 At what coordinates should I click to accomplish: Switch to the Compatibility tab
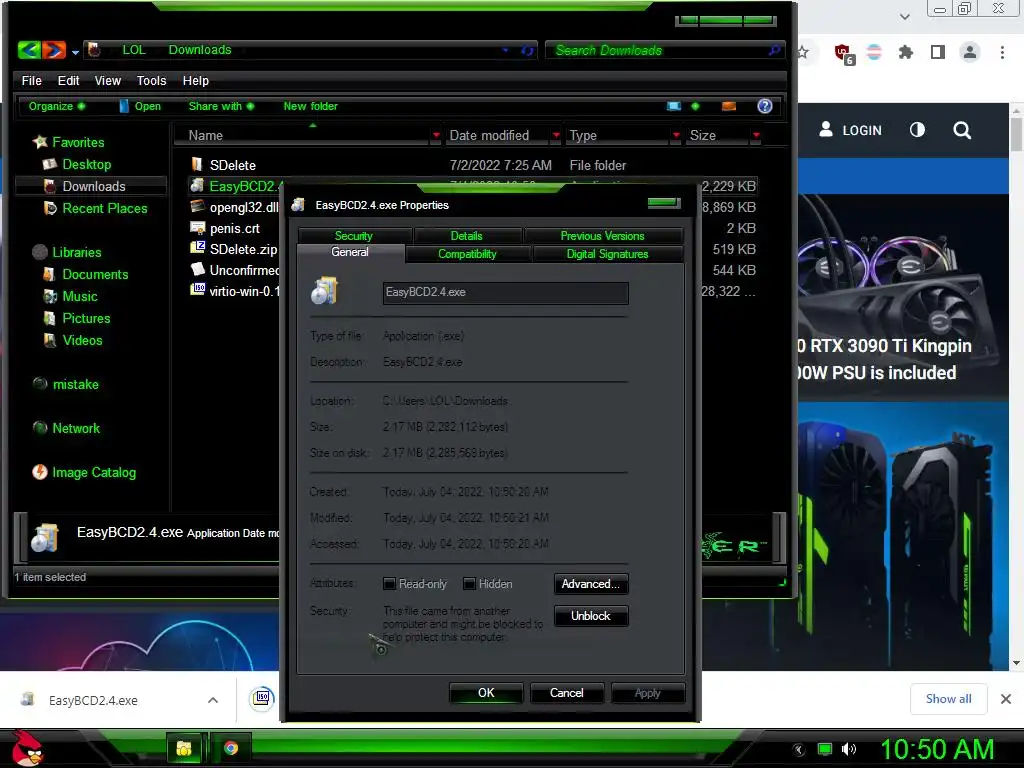click(467, 254)
